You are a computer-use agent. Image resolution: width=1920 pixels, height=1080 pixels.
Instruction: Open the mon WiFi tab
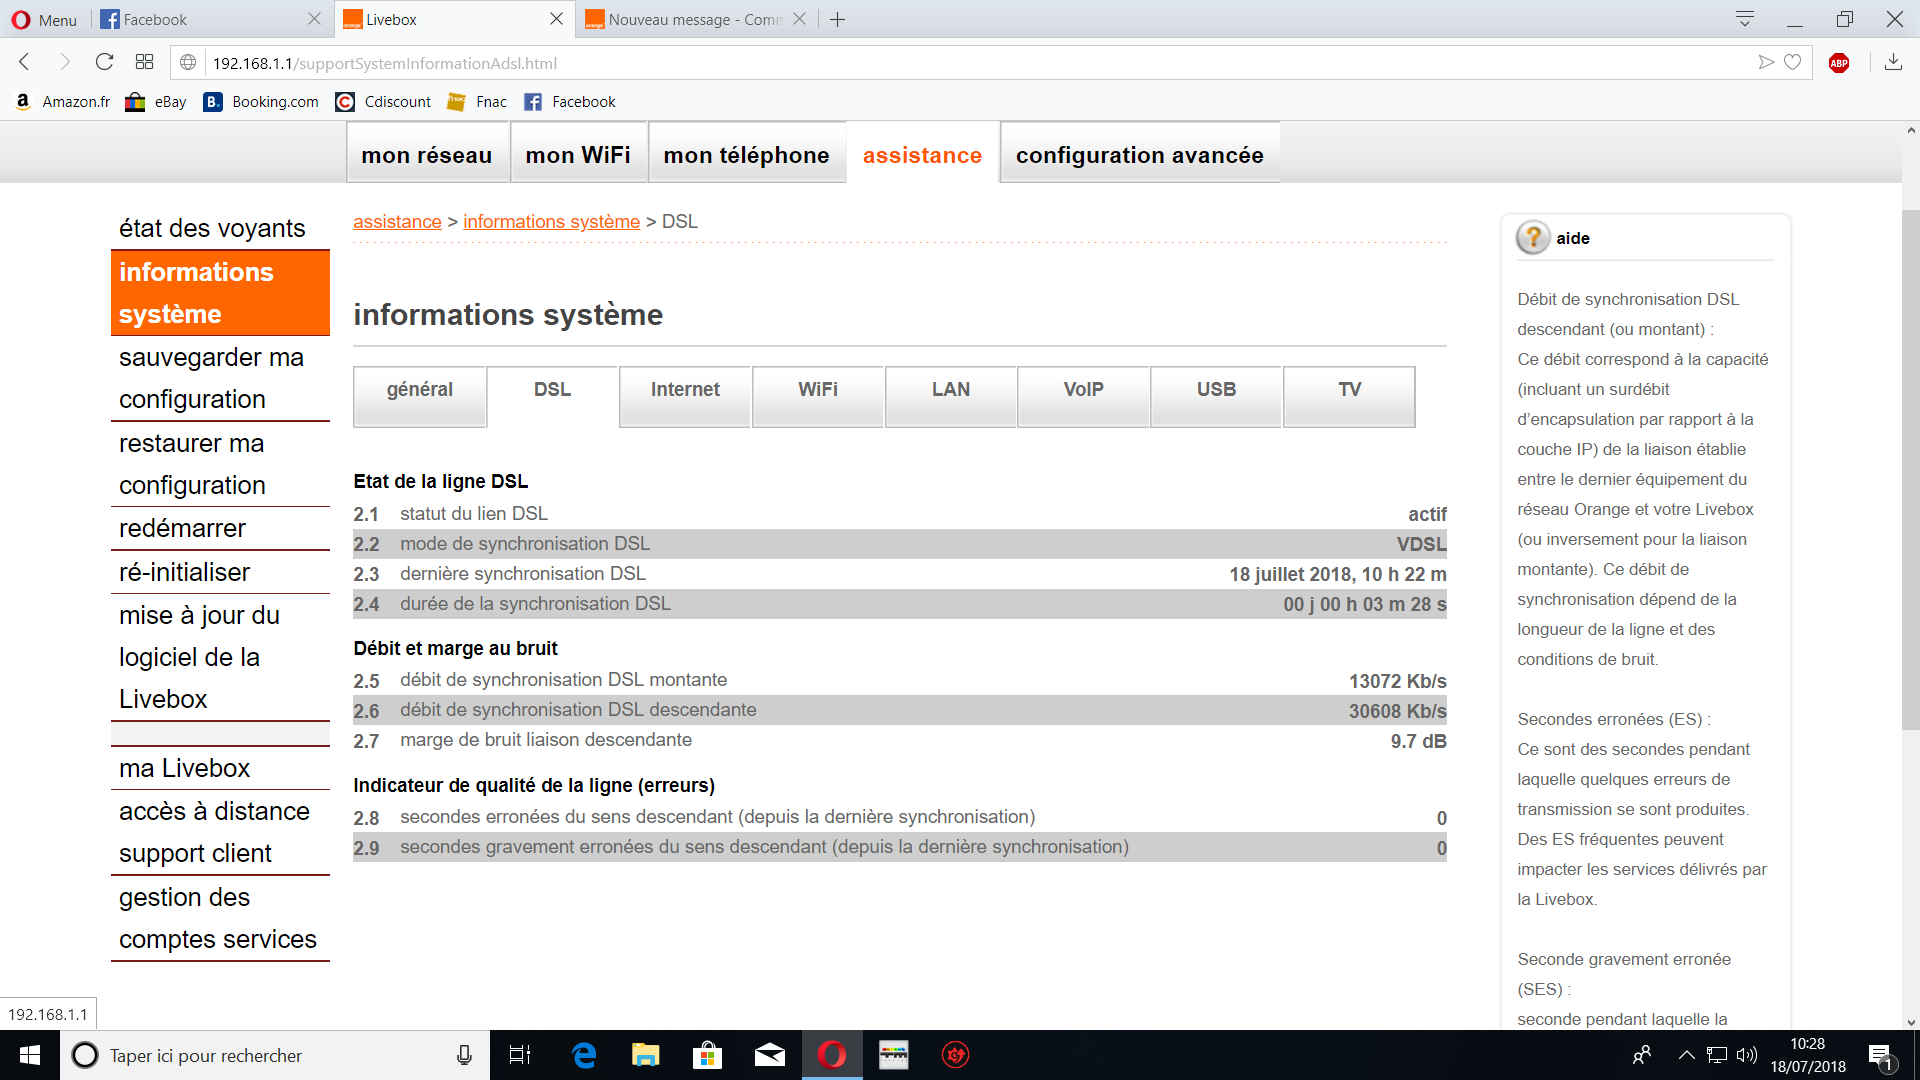pos(578,155)
